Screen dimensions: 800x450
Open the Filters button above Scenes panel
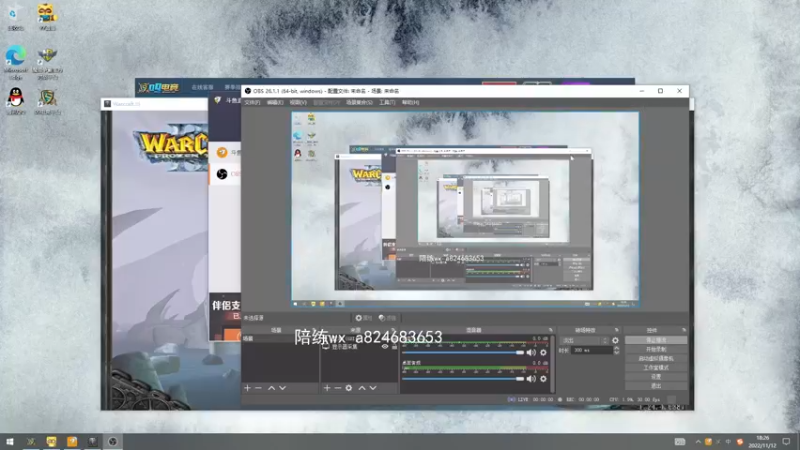388,318
